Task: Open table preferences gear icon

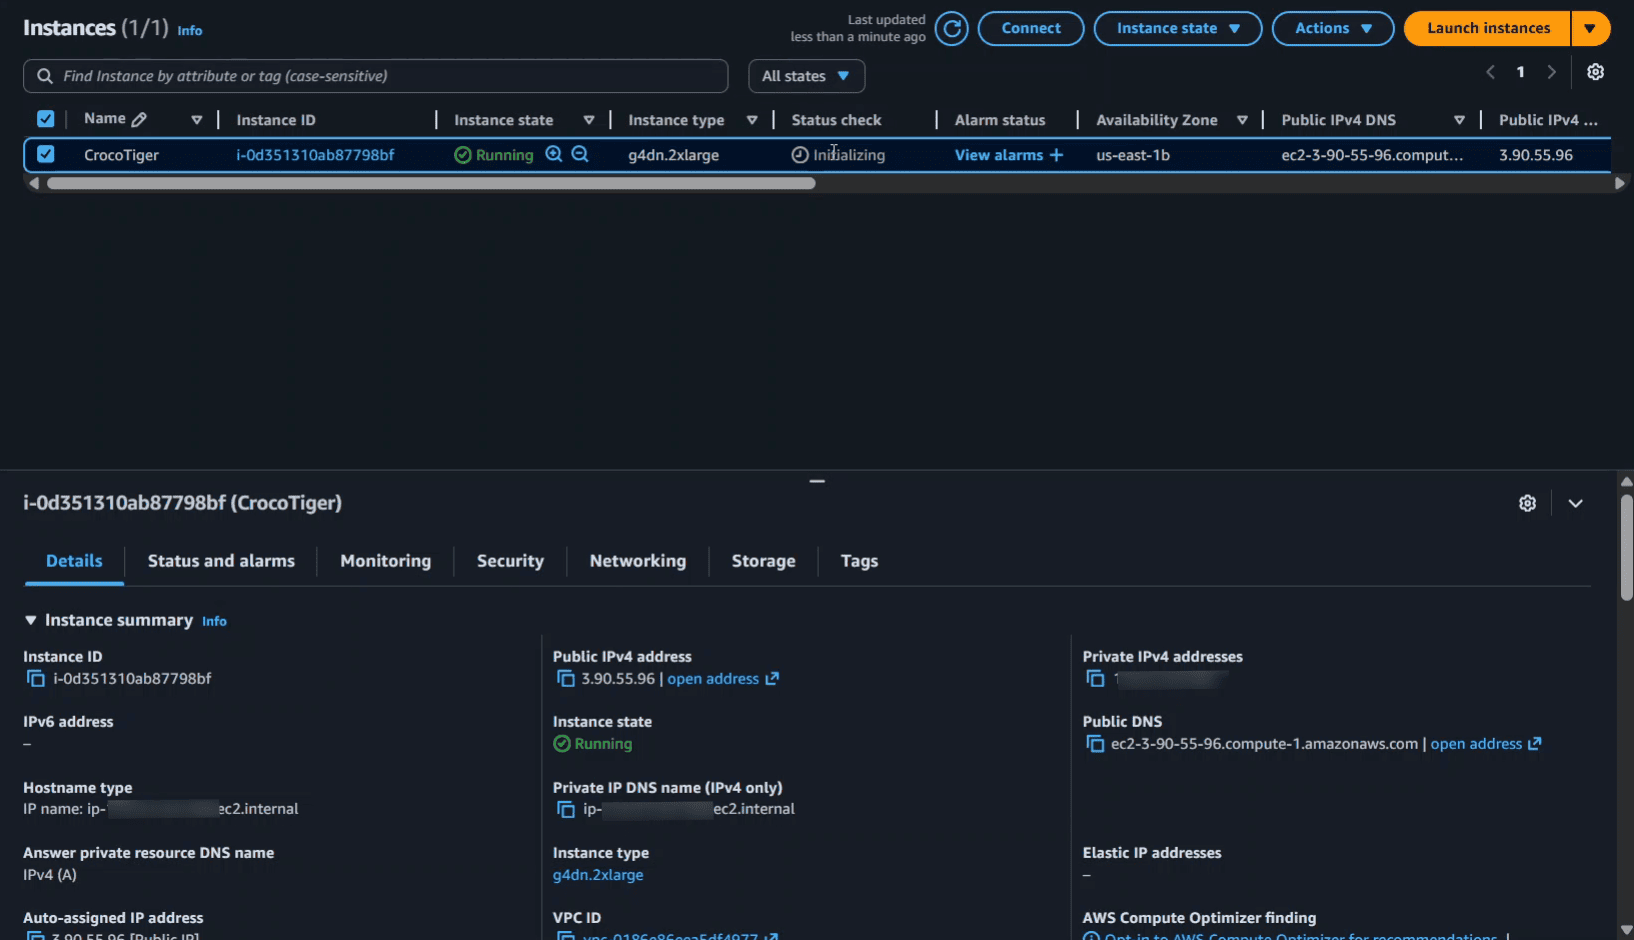Action: click(x=1595, y=72)
